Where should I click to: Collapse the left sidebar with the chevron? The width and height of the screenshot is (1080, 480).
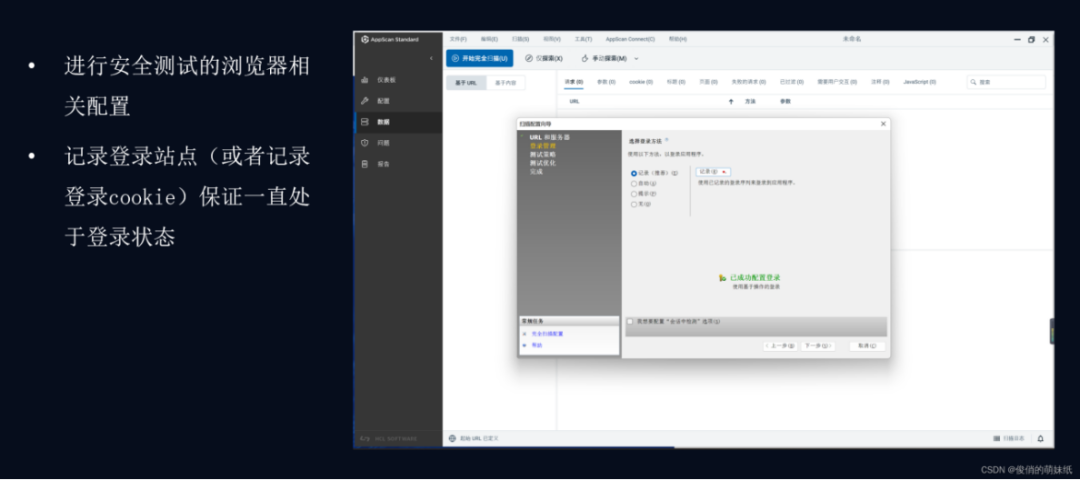432,59
